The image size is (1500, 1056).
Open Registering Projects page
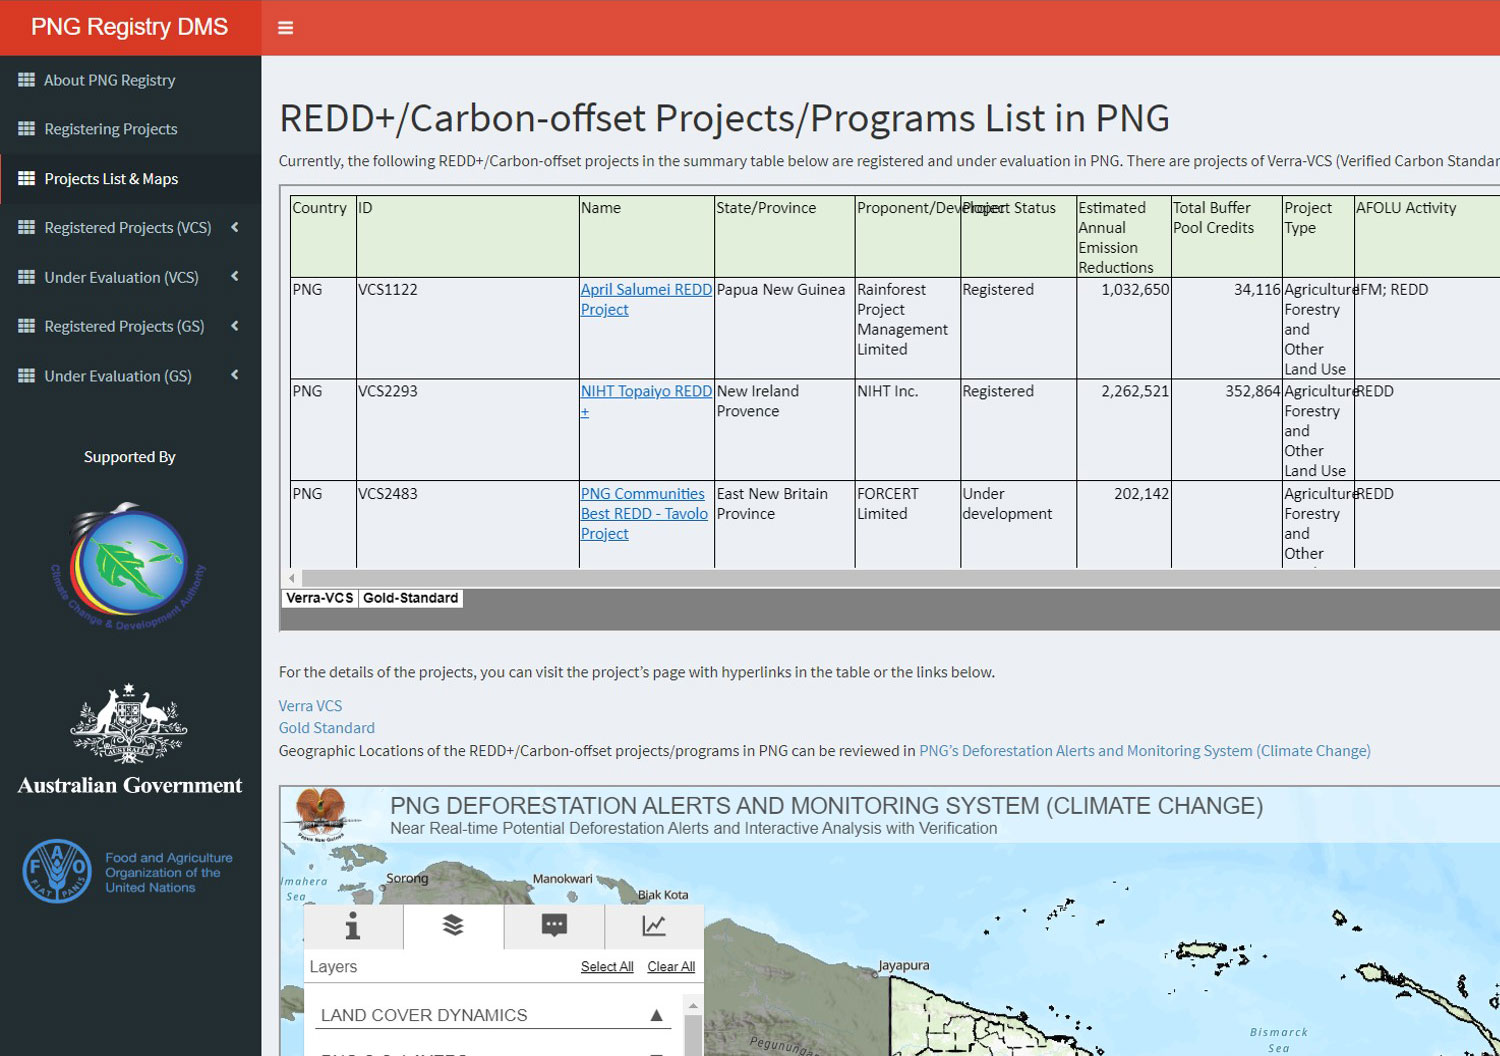click(111, 129)
